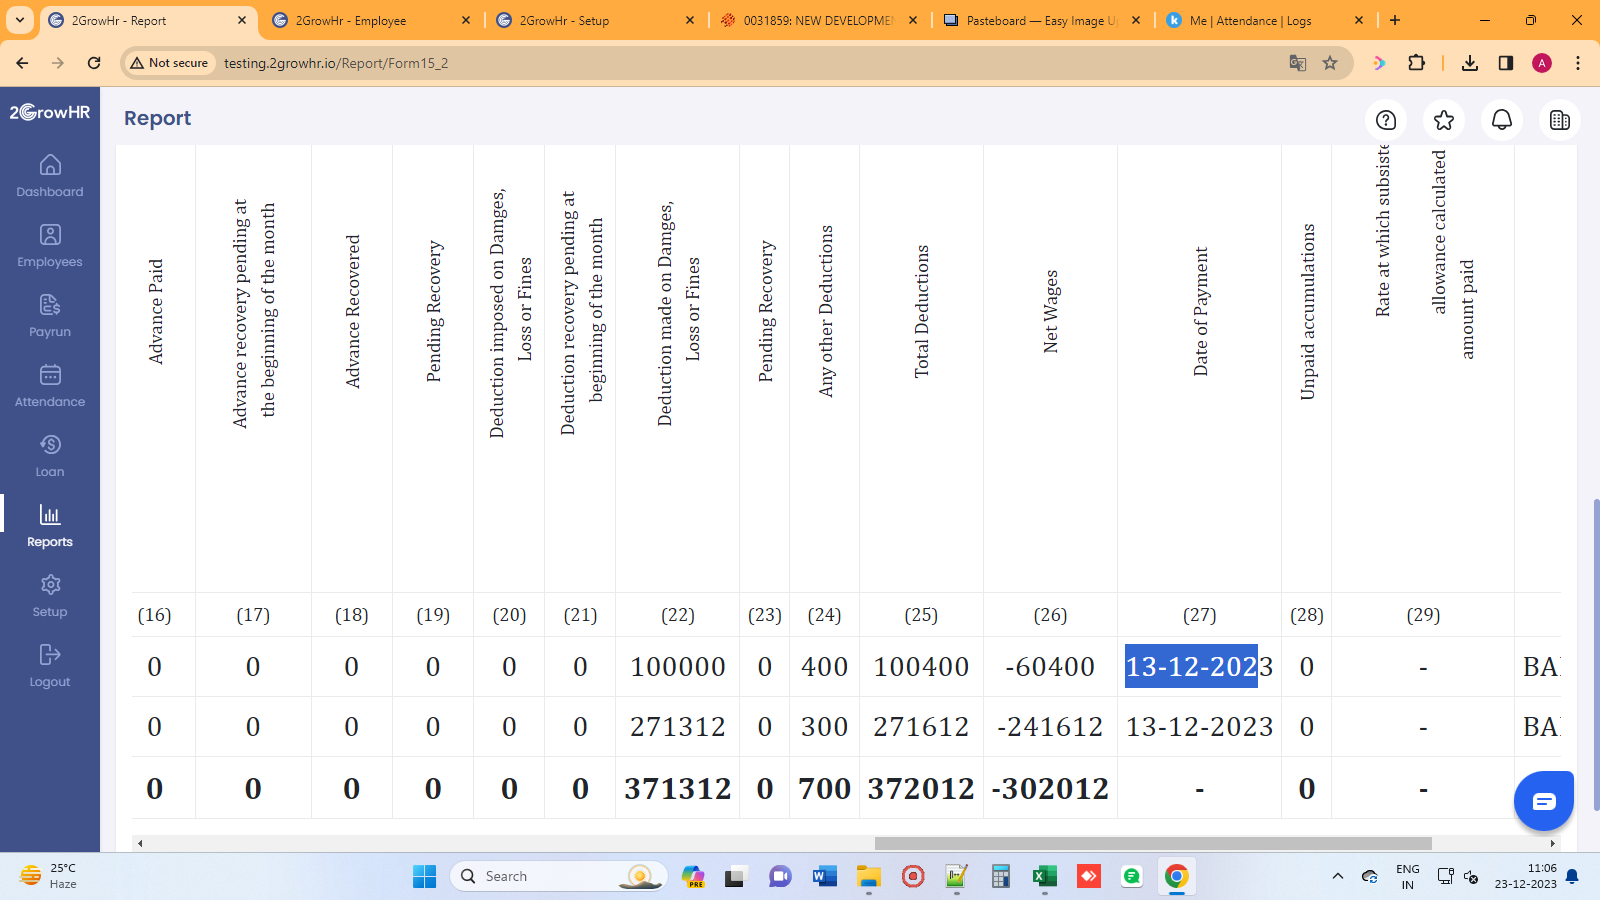1600x900 pixels.
Task: Go to Payrun in sidebar
Action: (x=50, y=316)
